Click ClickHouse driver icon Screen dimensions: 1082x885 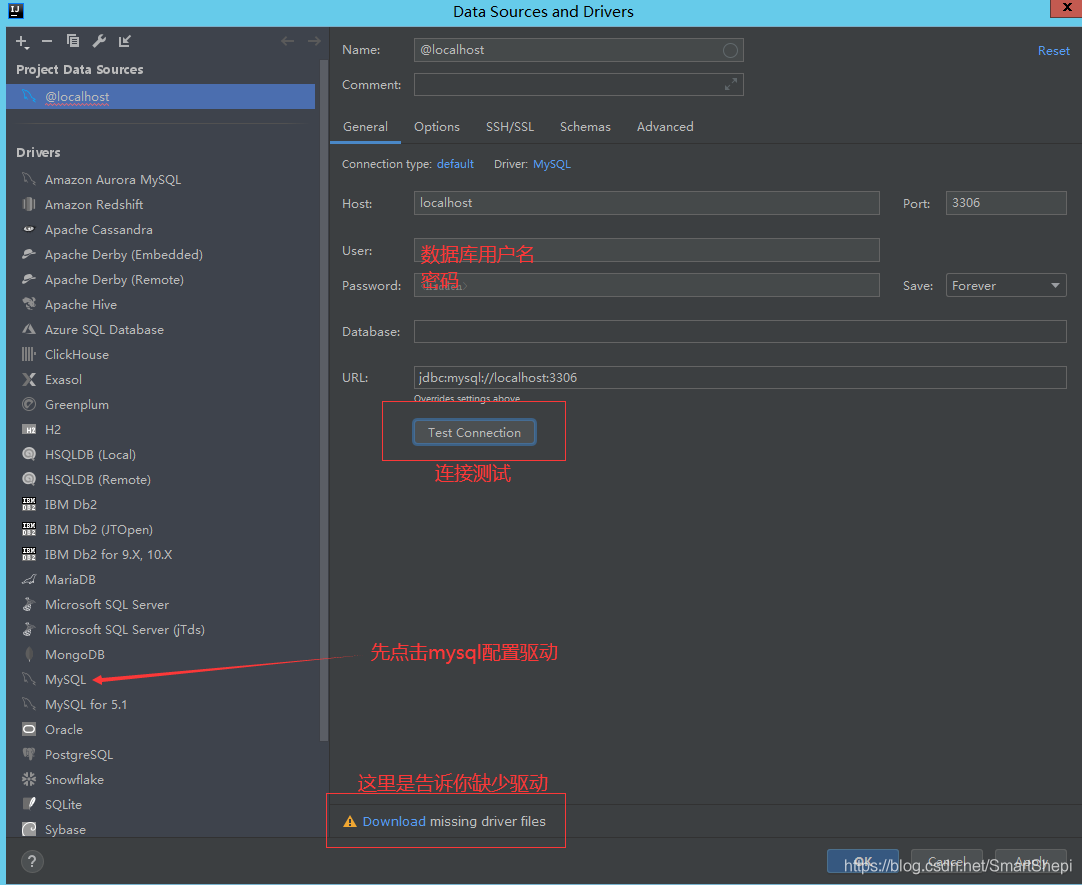[28, 355]
